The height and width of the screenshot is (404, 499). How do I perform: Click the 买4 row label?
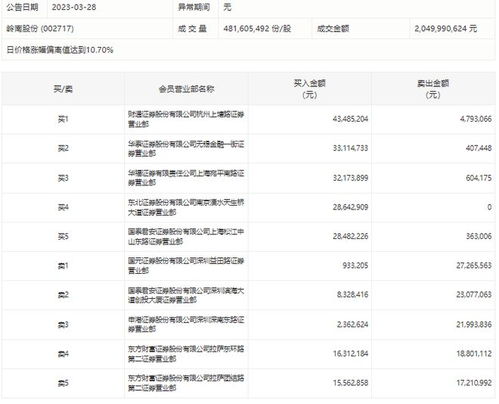(x=63, y=207)
